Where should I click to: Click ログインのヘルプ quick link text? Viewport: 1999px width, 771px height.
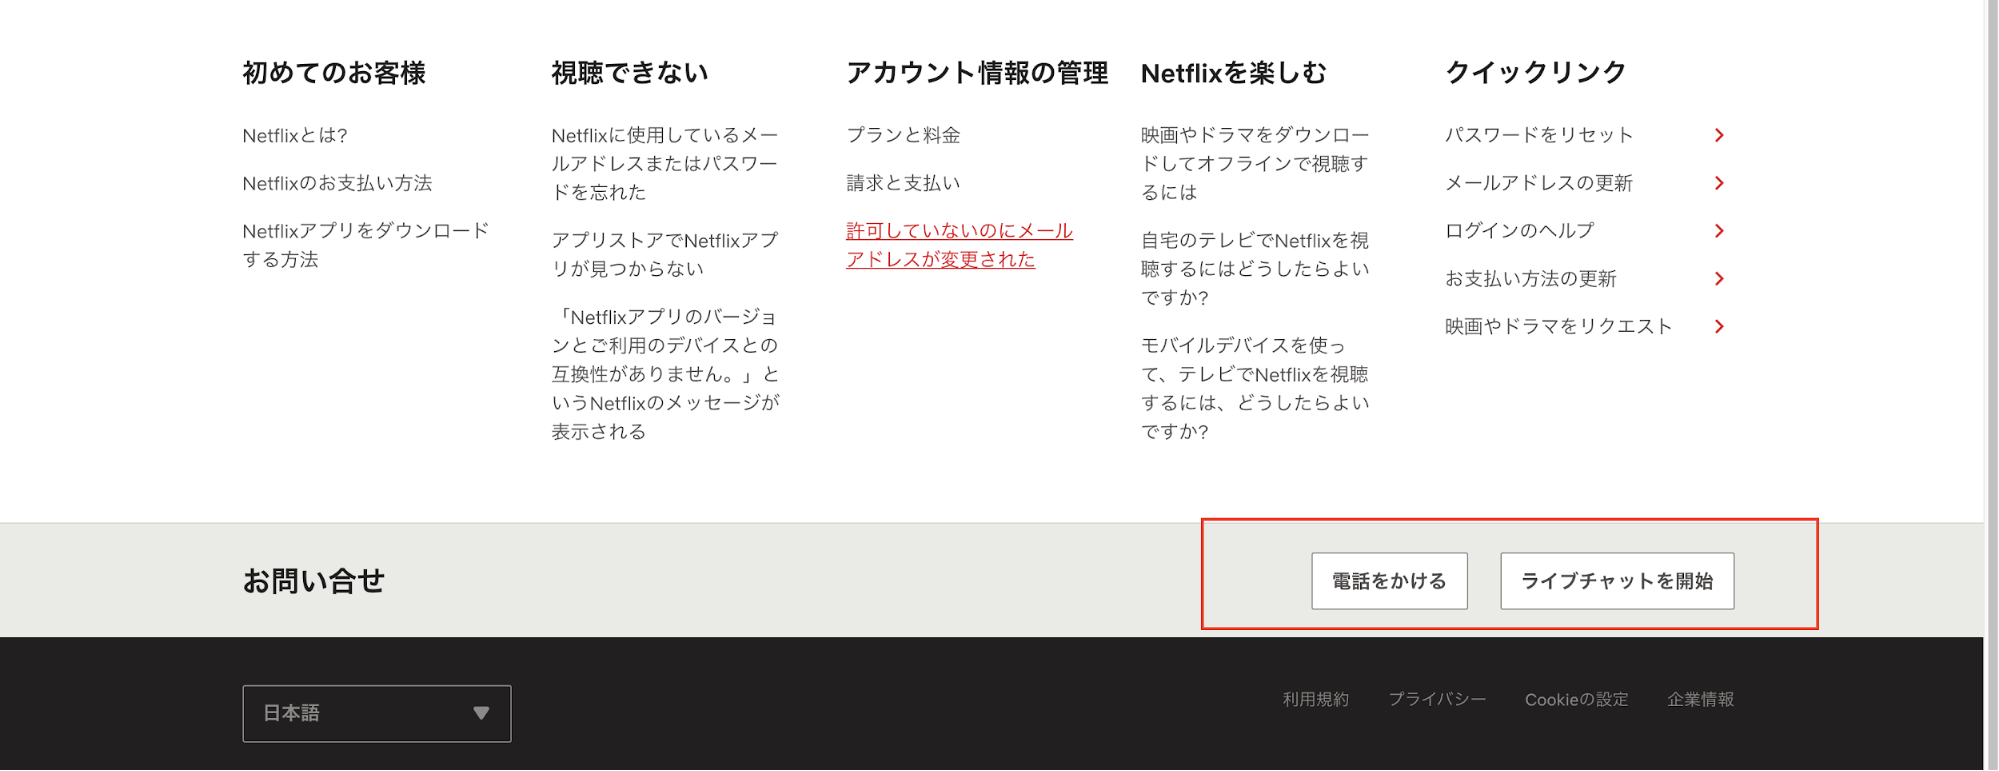[1520, 231]
